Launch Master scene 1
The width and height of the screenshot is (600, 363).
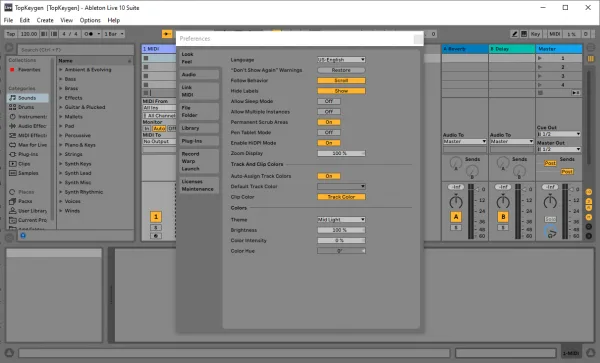click(x=540, y=58)
